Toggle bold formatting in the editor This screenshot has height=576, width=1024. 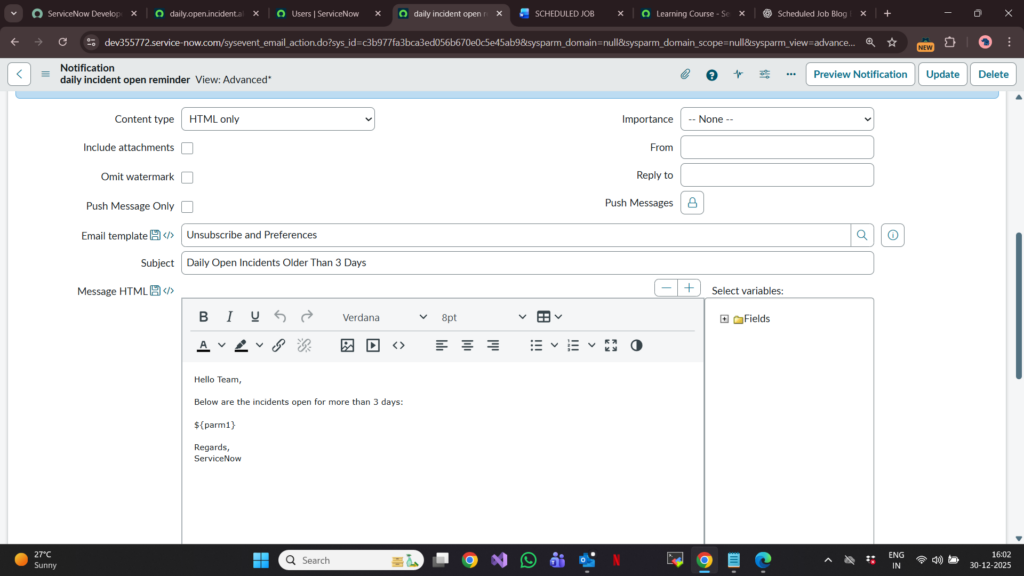204,317
